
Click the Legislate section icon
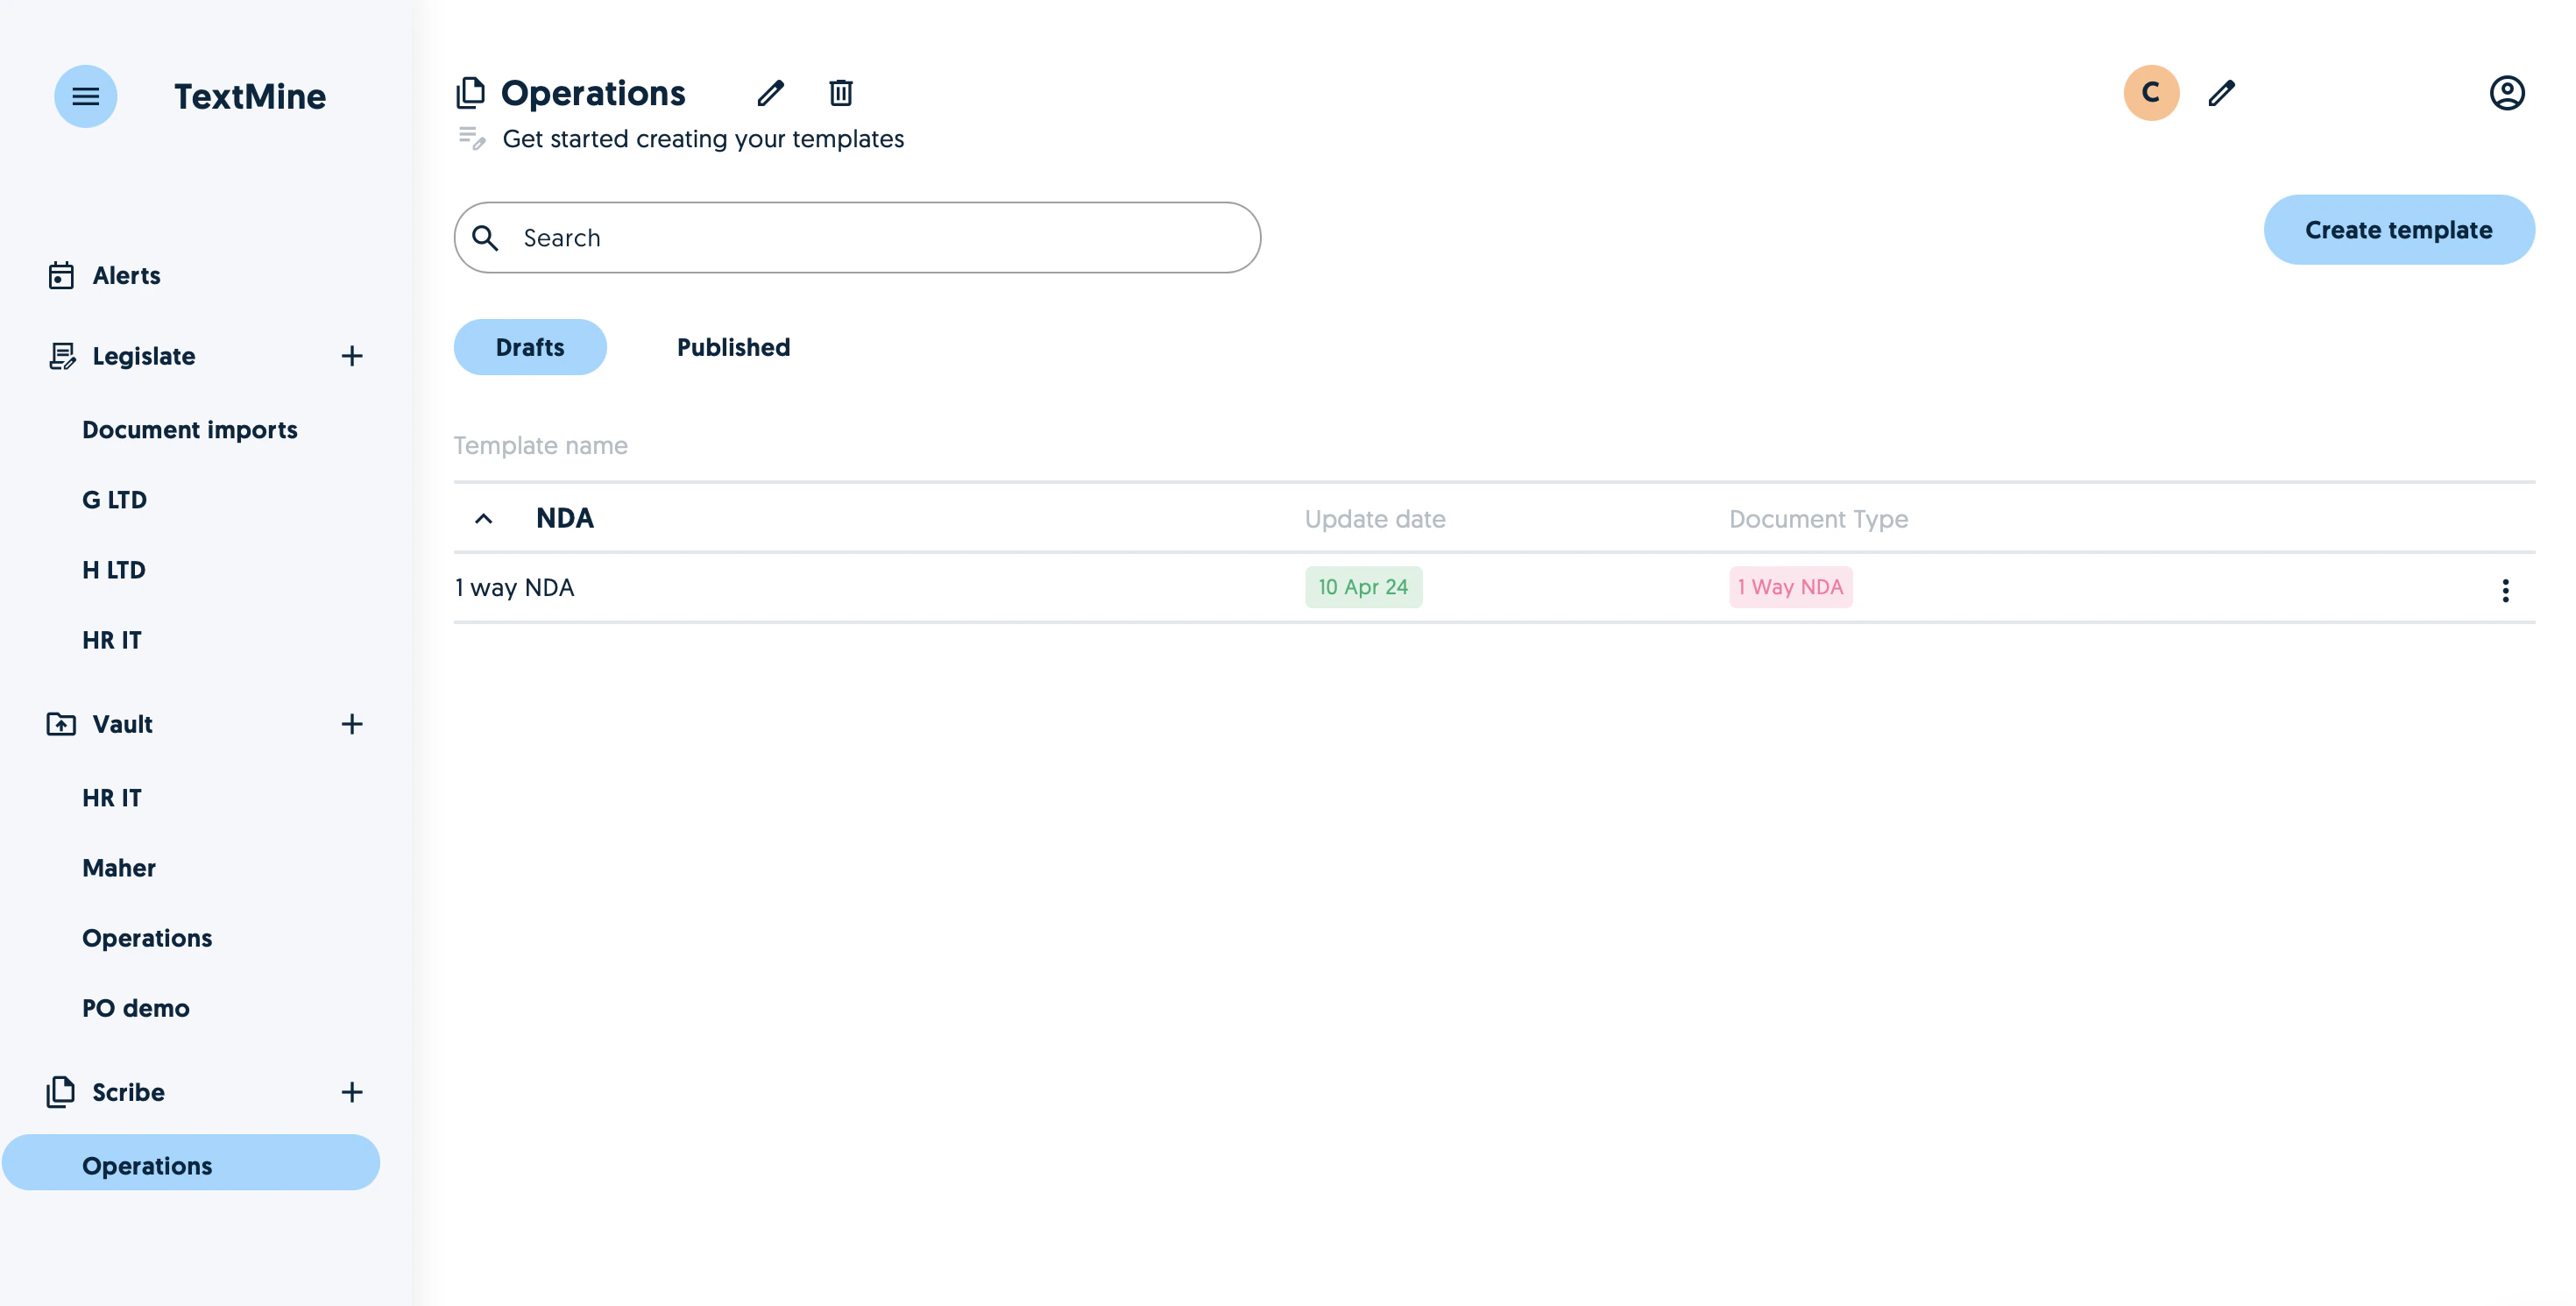pos(62,356)
